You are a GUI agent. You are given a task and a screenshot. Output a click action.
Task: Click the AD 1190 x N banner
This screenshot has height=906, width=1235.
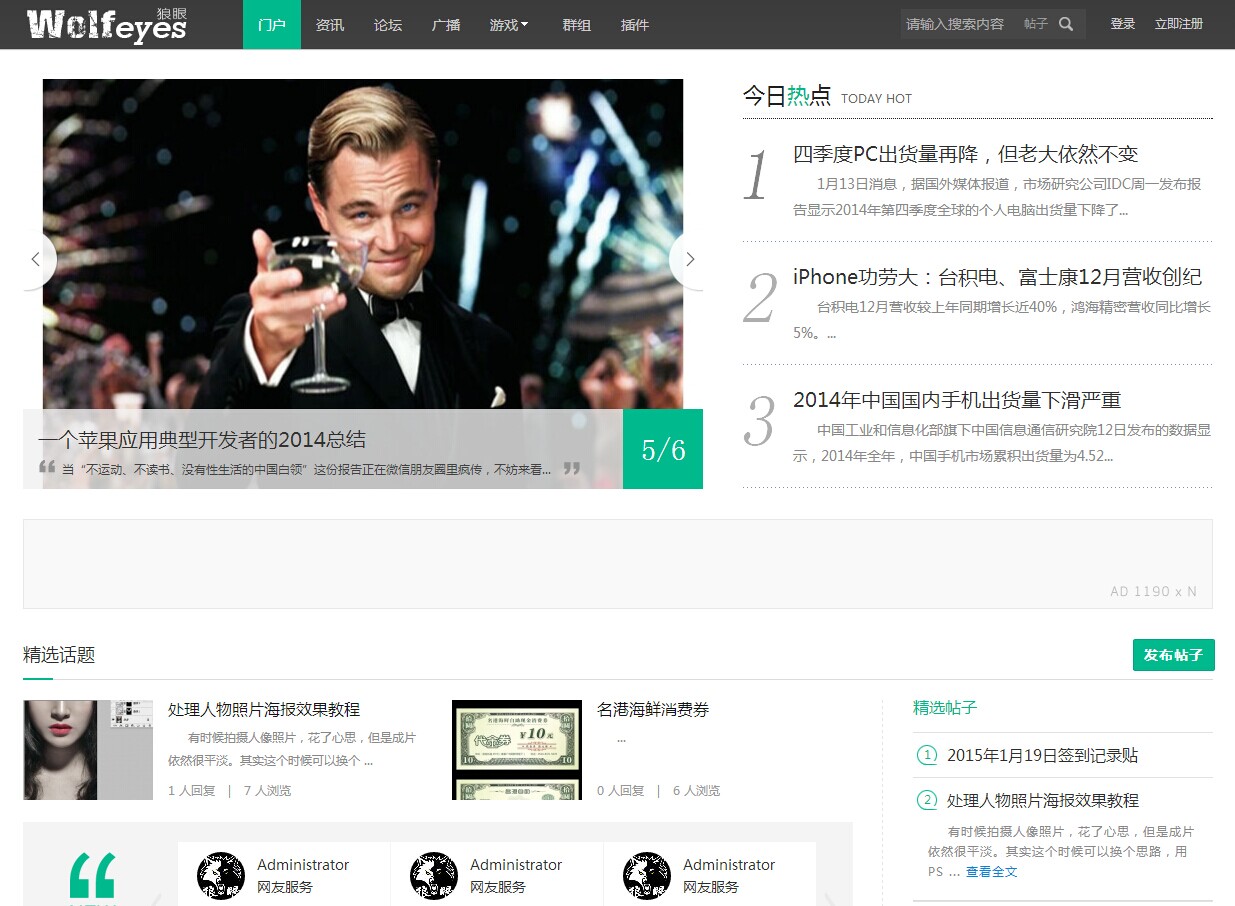pyautogui.click(x=618, y=564)
